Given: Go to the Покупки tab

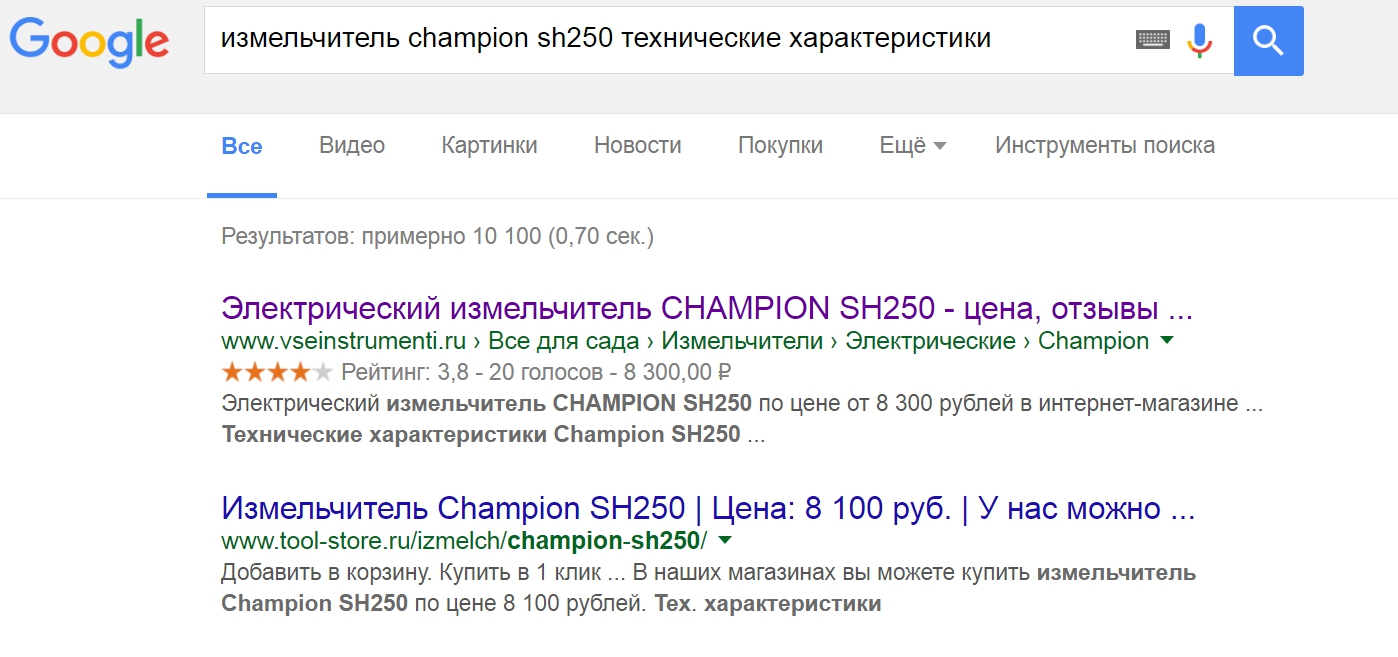Looking at the screenshot, I should (x=780, y=146).
